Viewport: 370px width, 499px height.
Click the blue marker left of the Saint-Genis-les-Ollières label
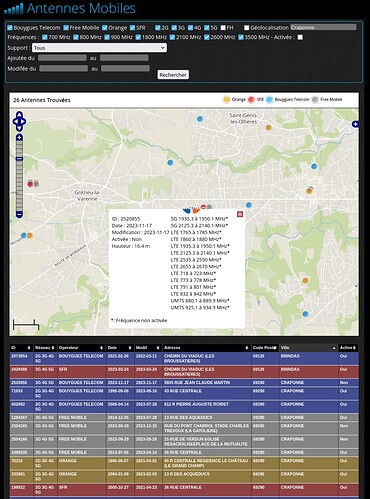[200, 119]
